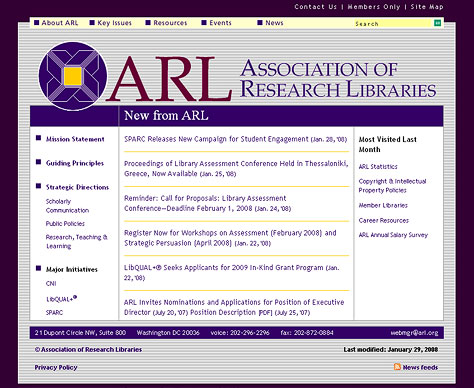474x388 pixels.
Task: Select the Public Policies sublink
Action: tap(65, 223)
